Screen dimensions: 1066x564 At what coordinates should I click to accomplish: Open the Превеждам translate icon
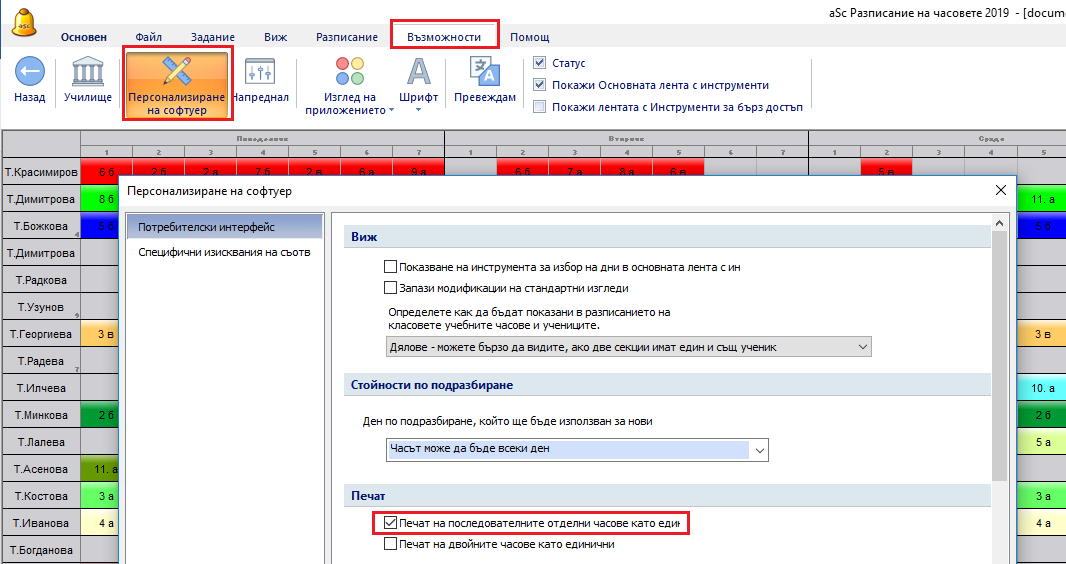[x=485, y=72]
